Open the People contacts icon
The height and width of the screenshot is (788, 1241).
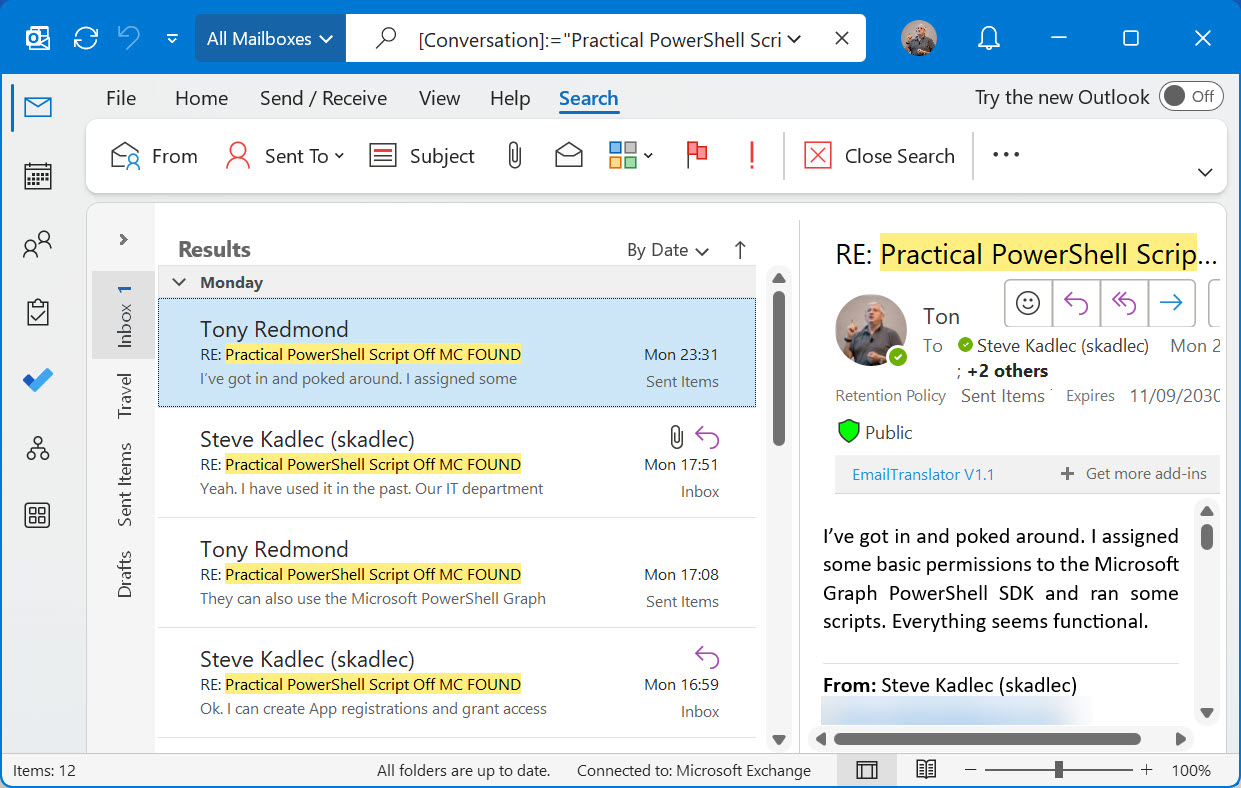pos(38,245)
